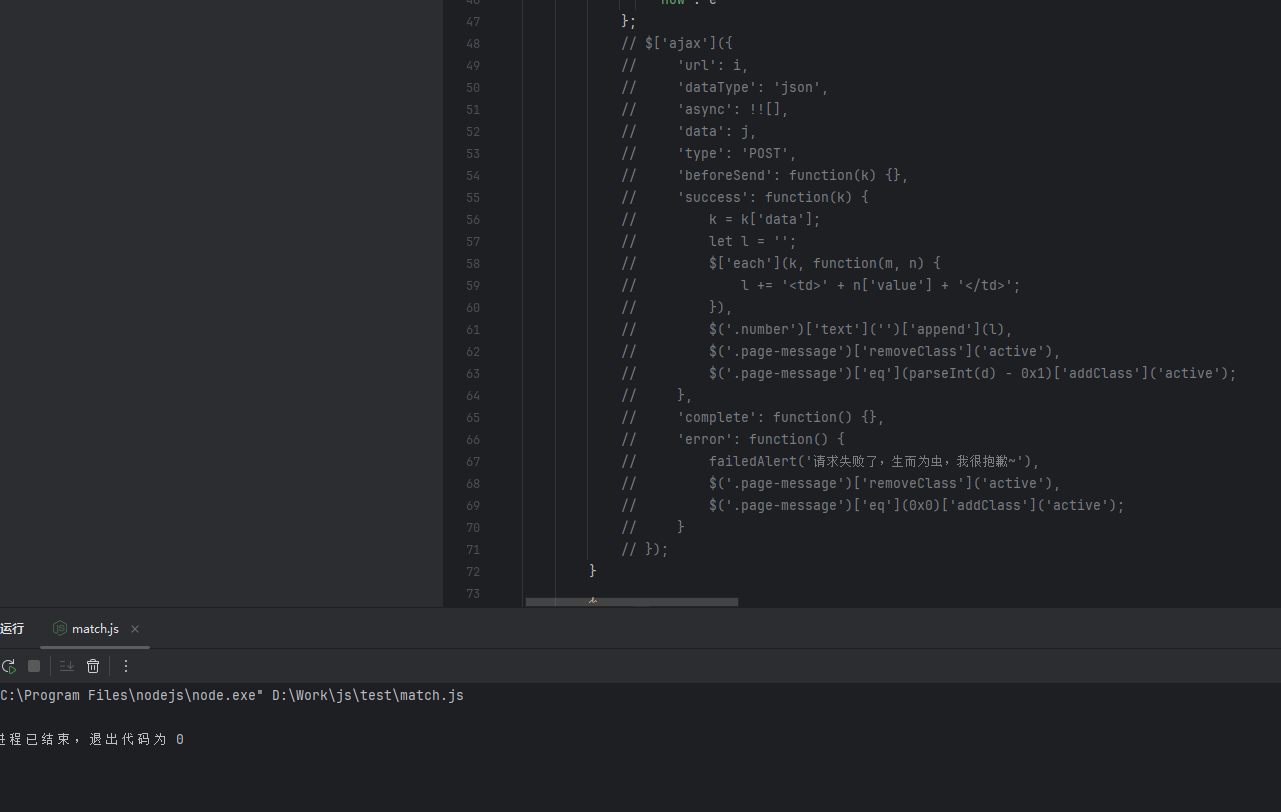Click the let l = ''; line

point(709,242)
